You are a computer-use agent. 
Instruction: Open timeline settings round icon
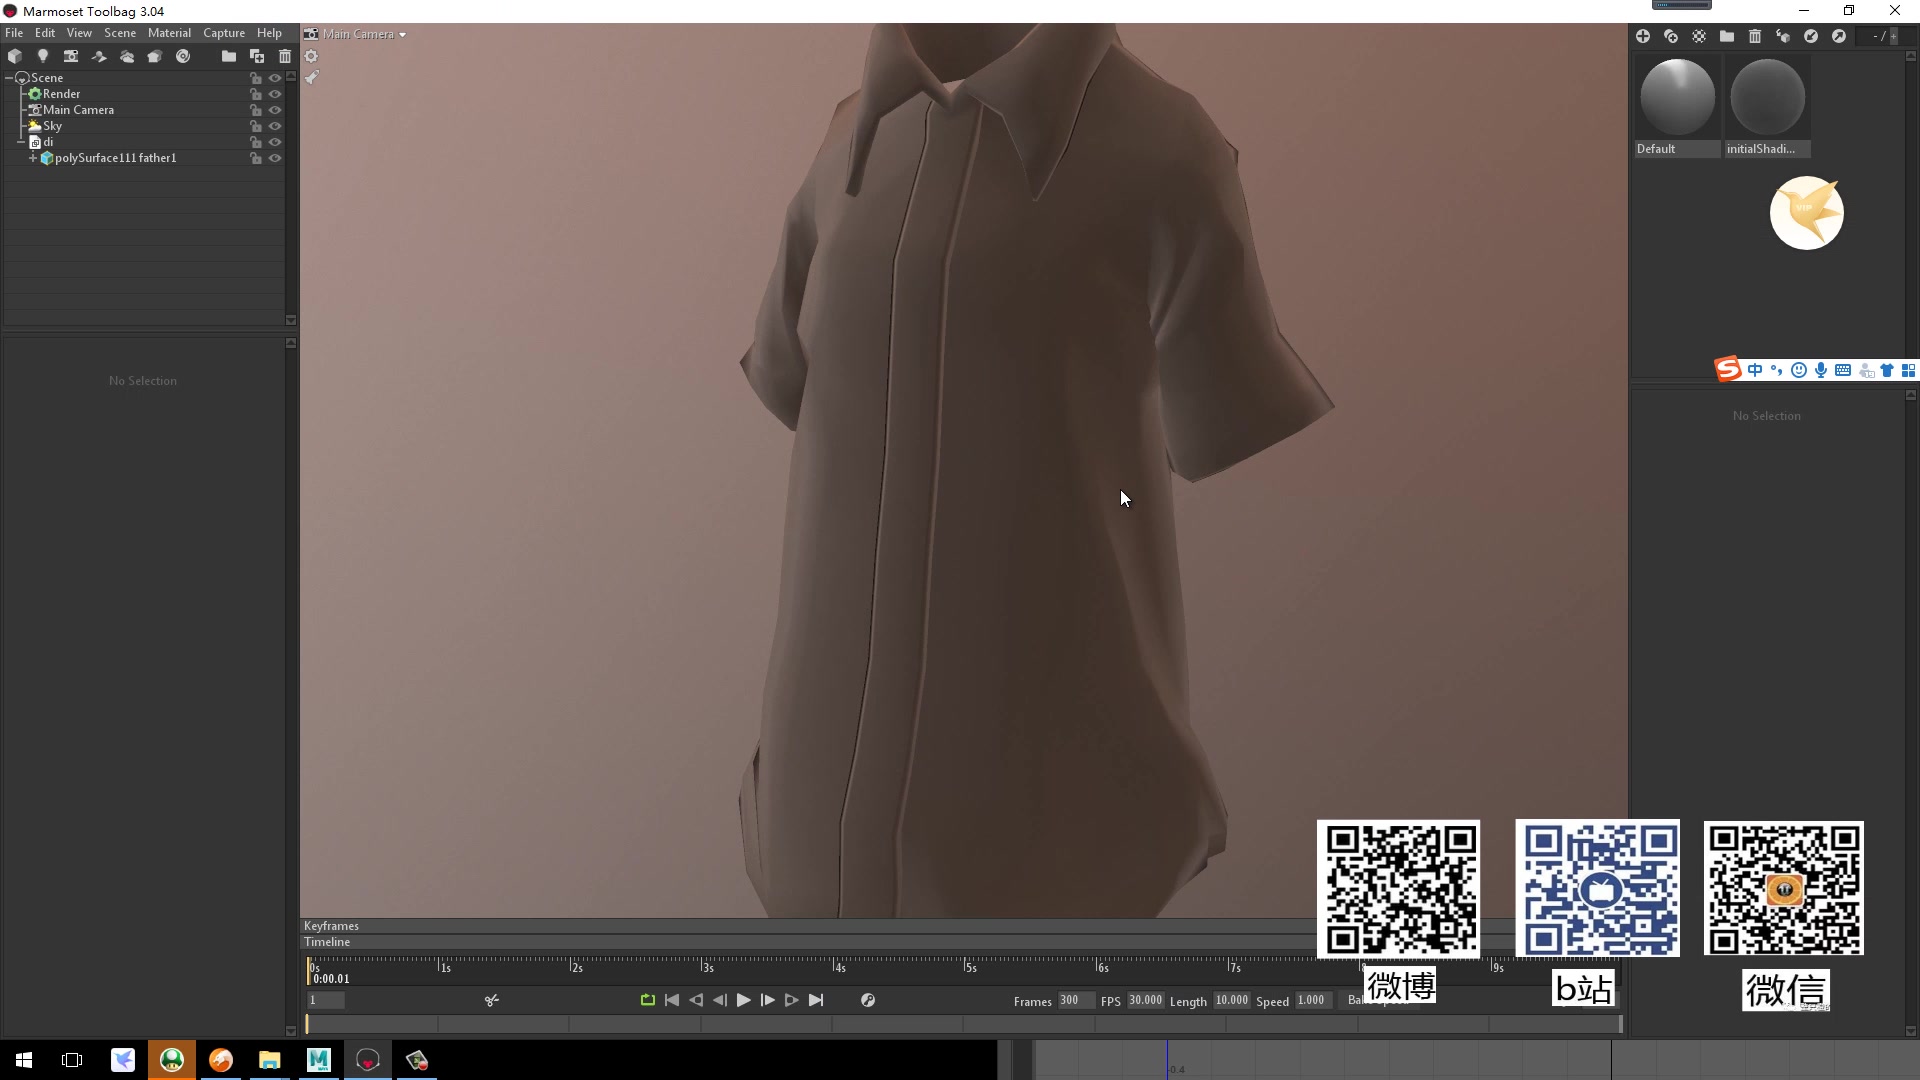(868, 1000)
